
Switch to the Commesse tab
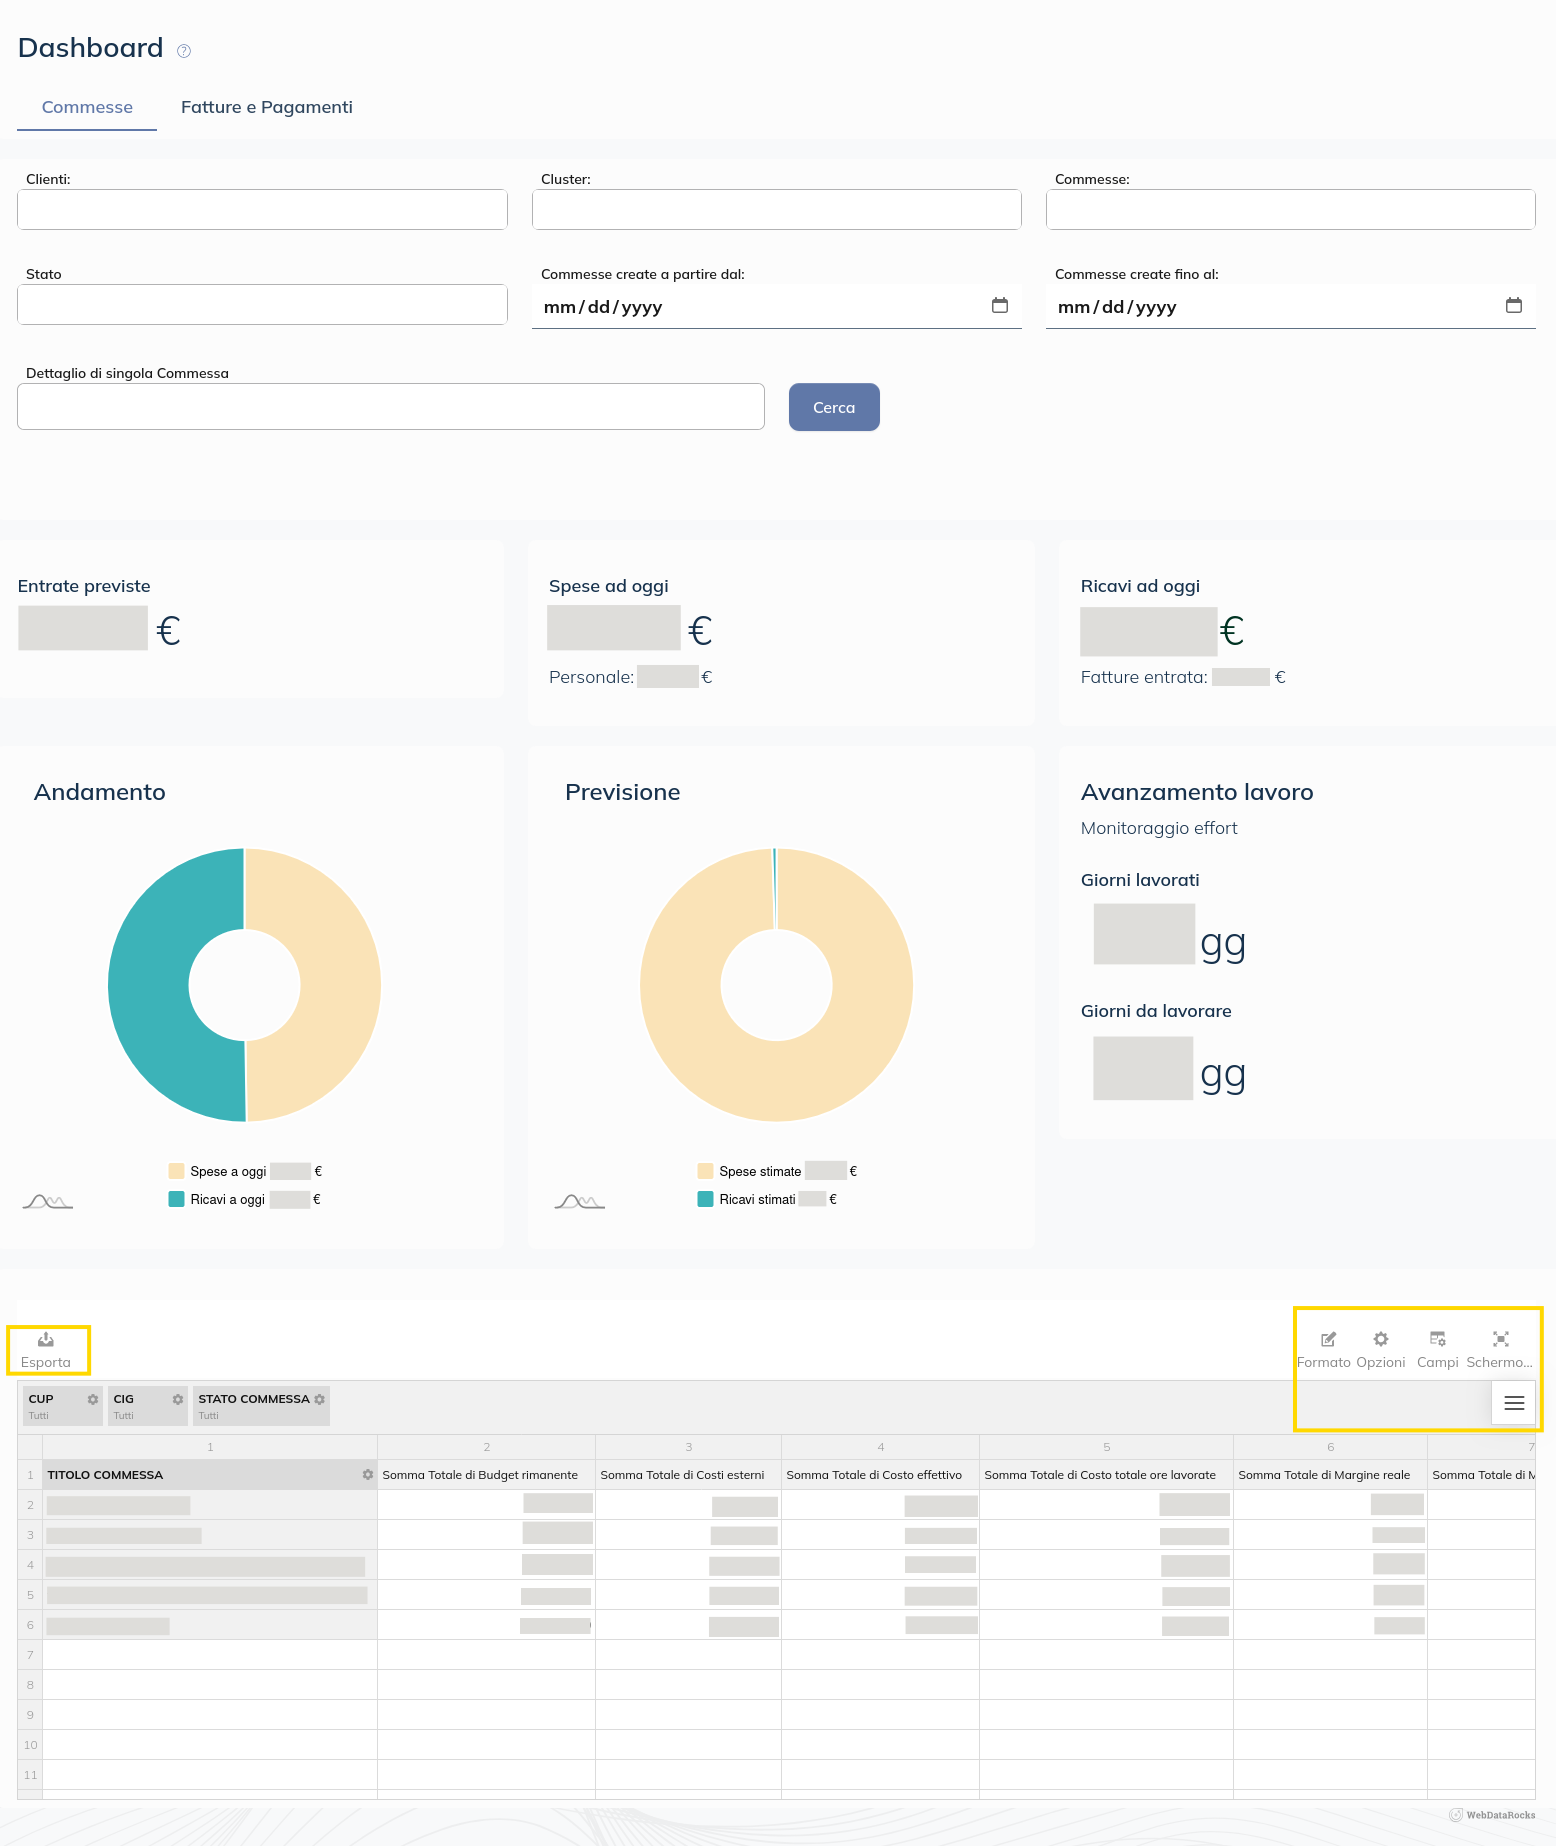click(x=87, y=107)
